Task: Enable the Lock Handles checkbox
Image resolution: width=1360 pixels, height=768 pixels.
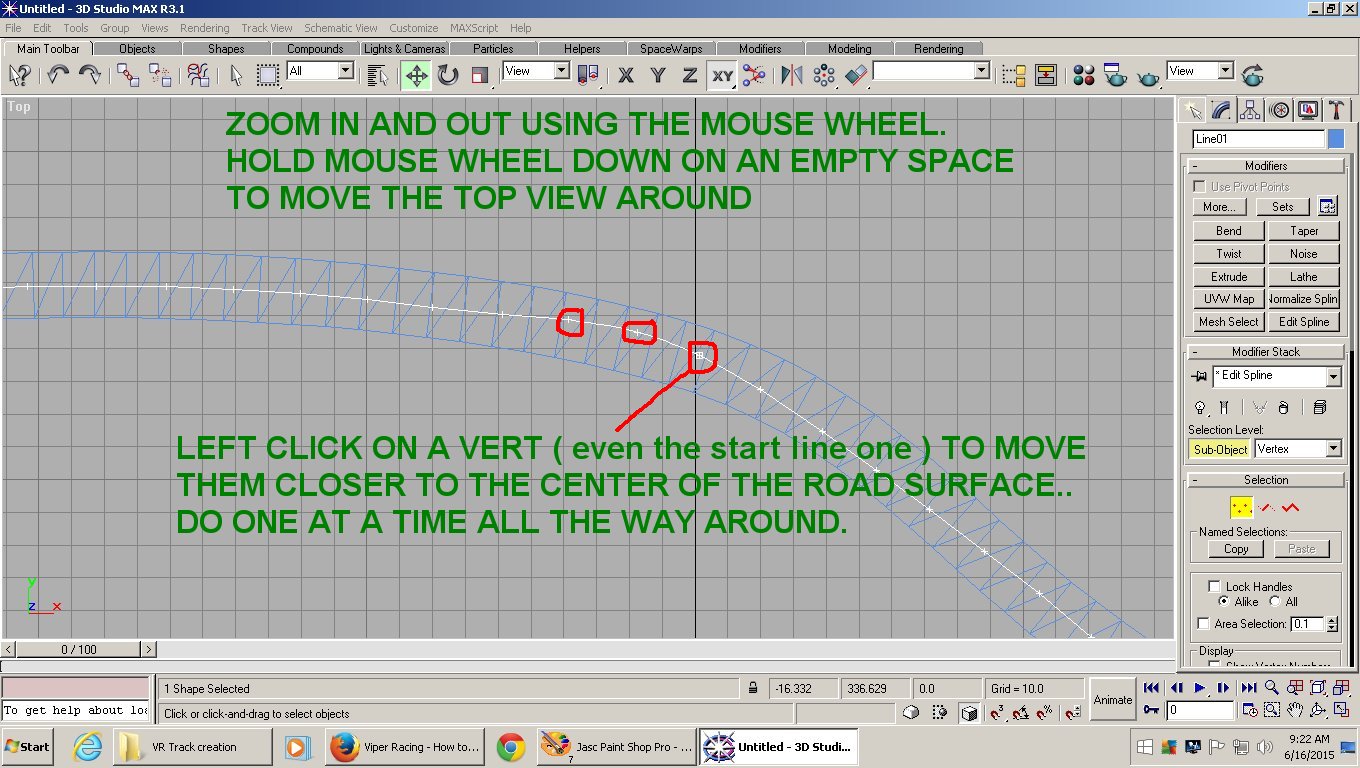Action: (1214, 587)
